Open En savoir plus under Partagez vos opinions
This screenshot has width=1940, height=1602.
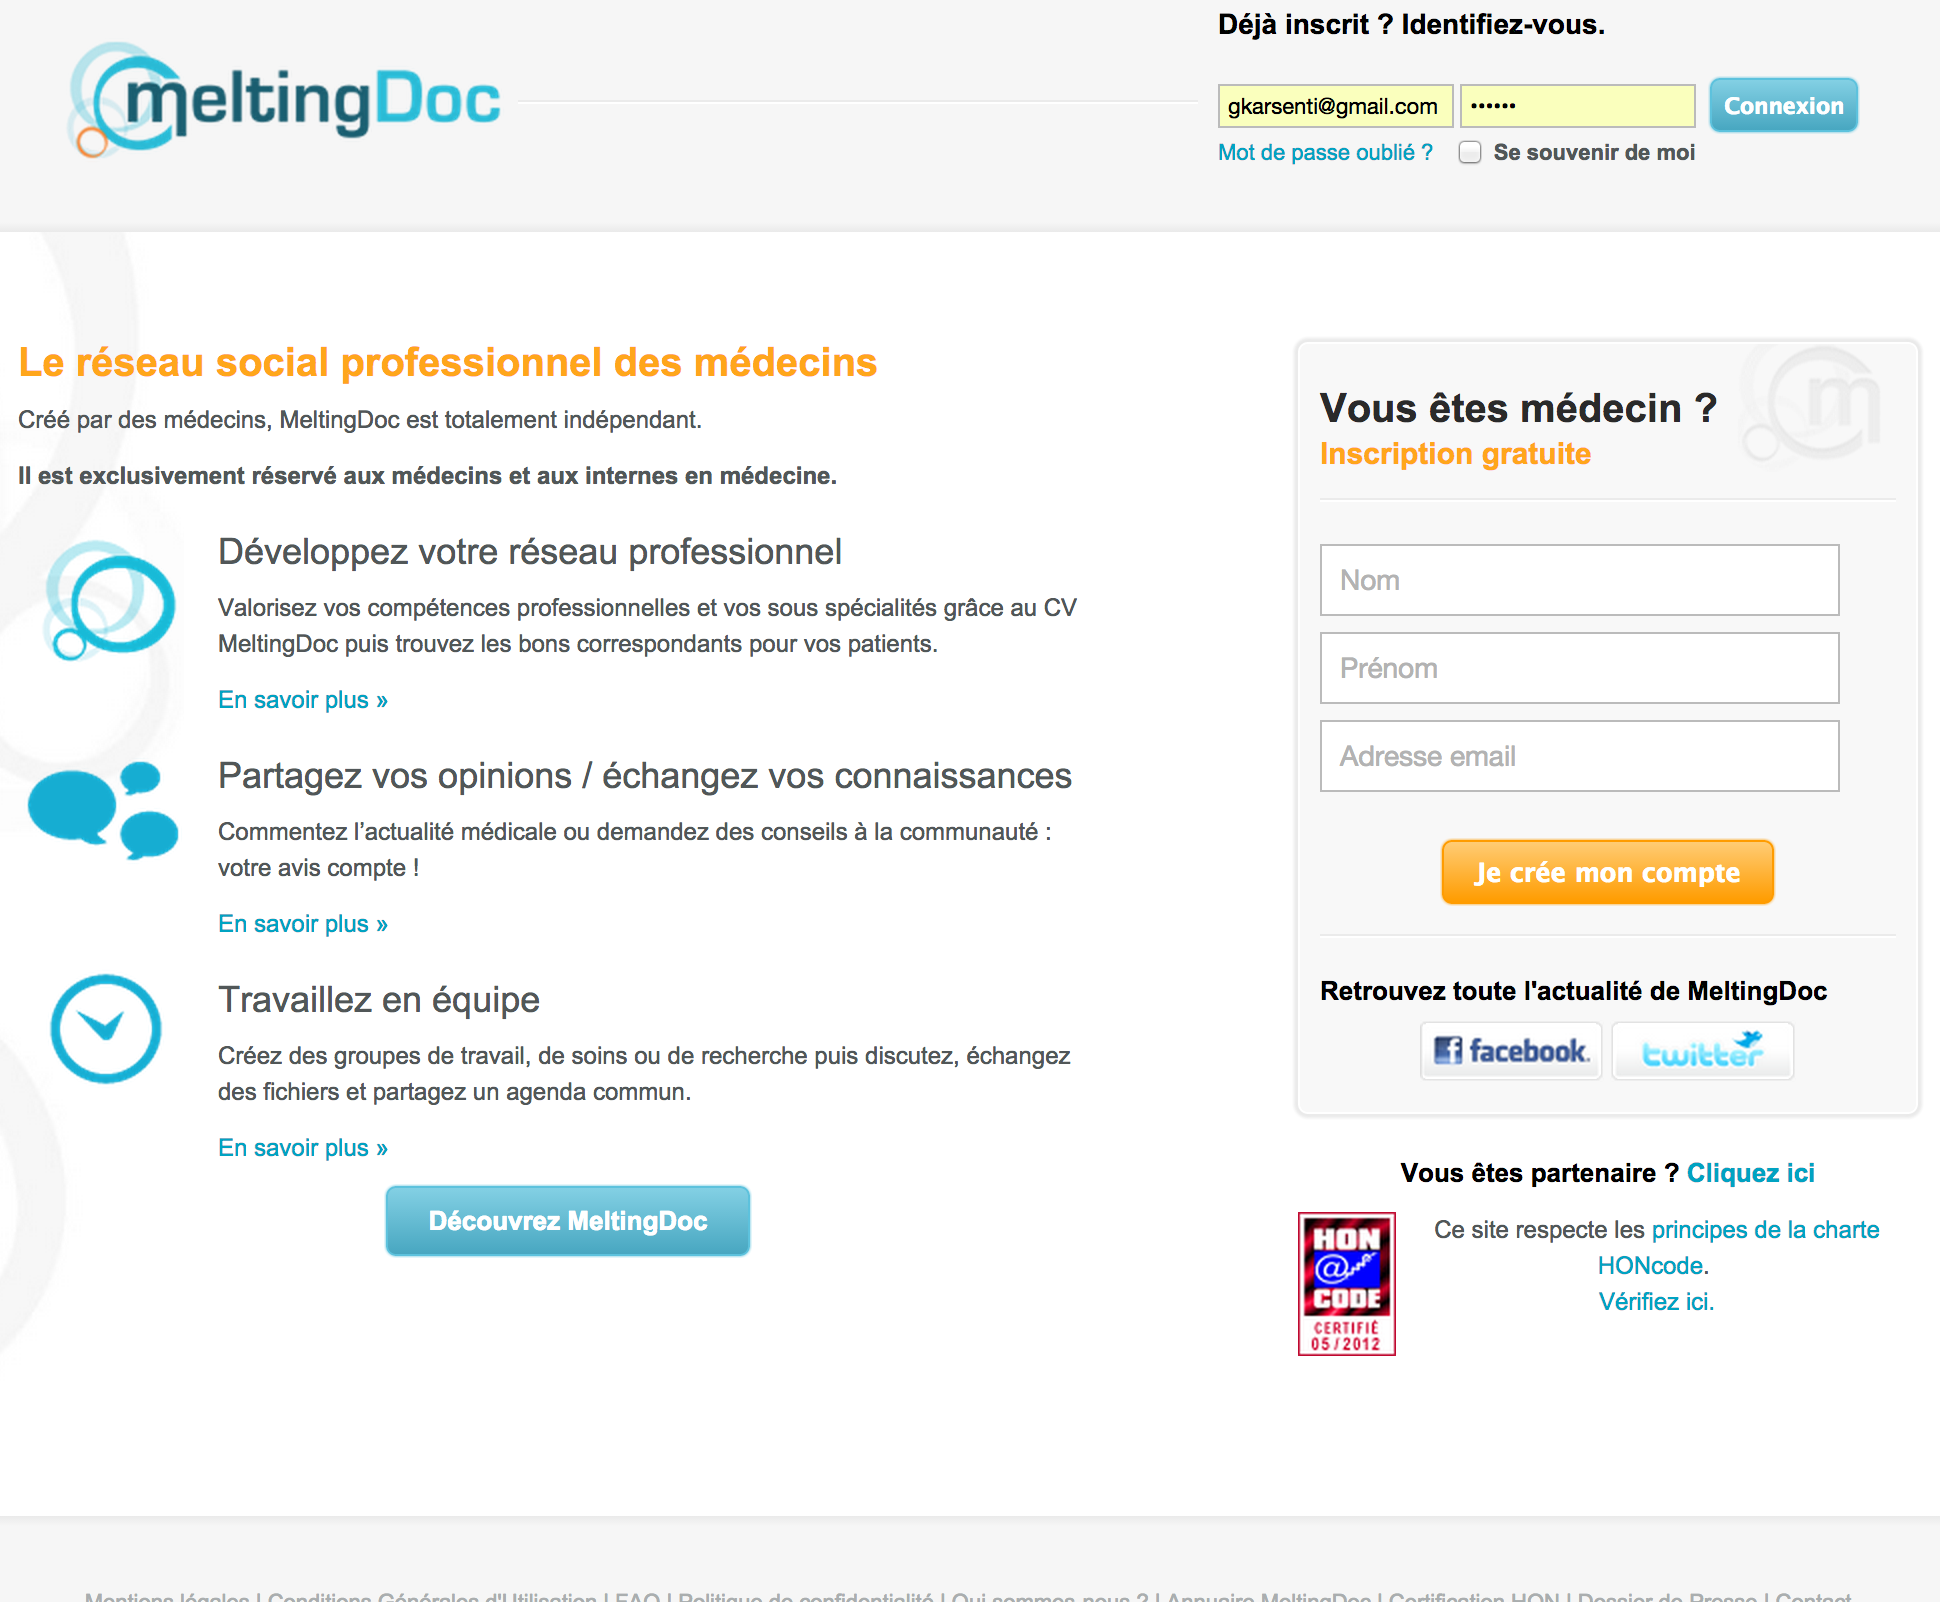tap(303, 924)
